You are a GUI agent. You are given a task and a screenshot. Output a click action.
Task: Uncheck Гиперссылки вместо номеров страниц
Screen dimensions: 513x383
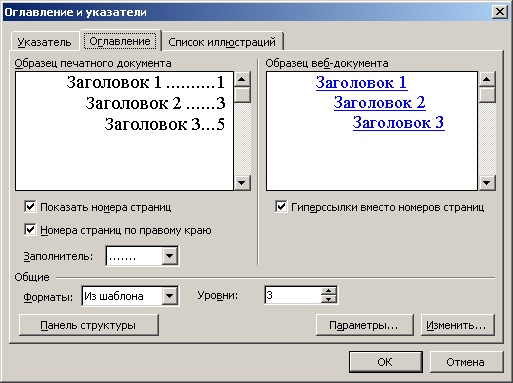click(281, 207)
